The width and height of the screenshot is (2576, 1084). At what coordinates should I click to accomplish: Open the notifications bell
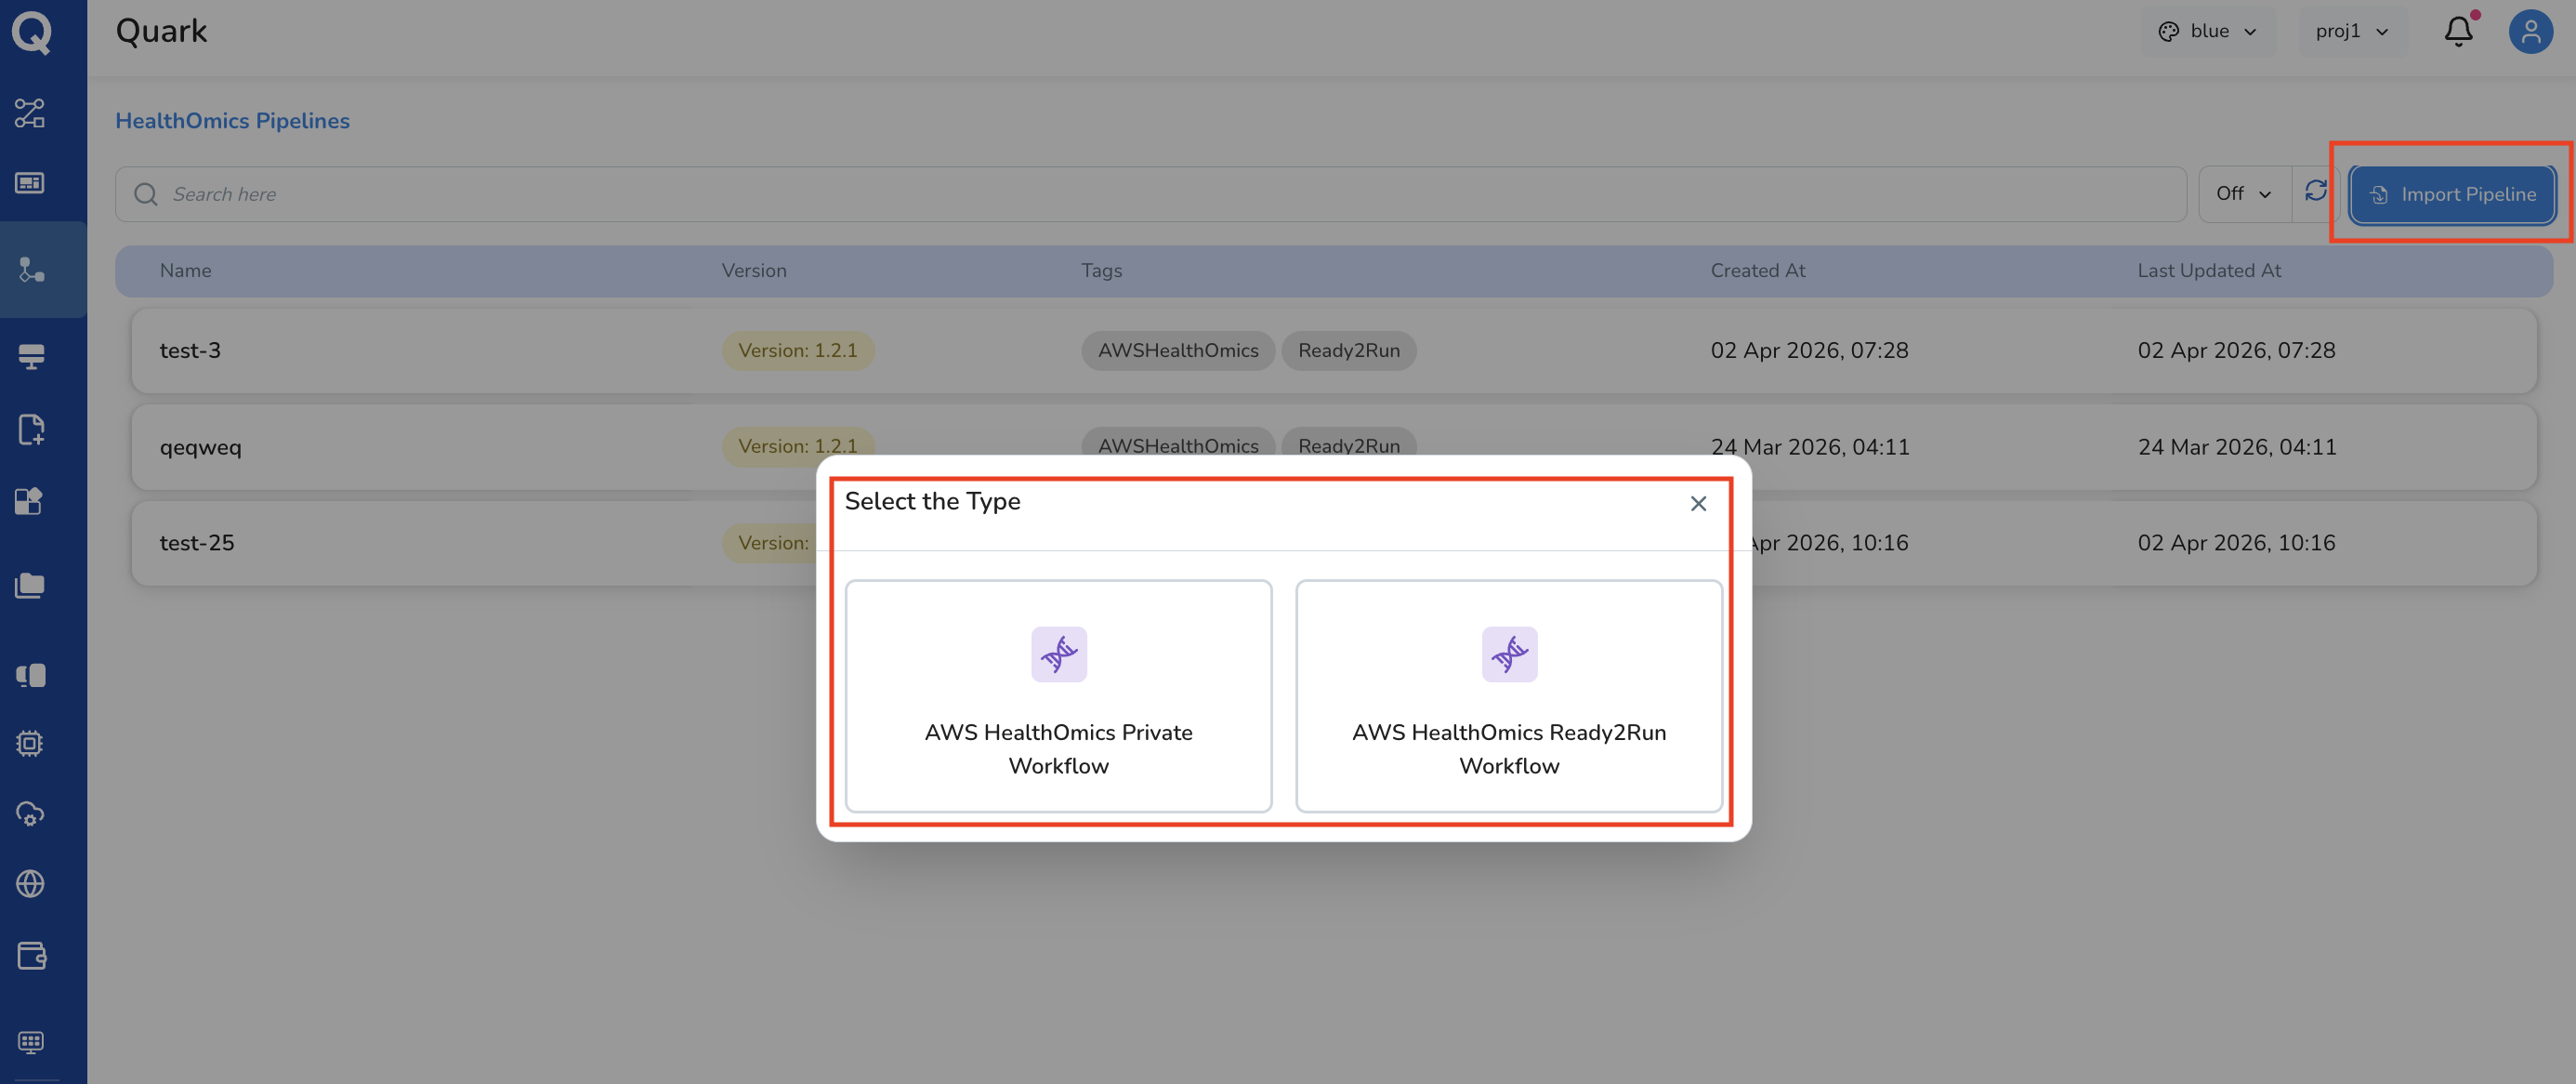pos(2459,31)
